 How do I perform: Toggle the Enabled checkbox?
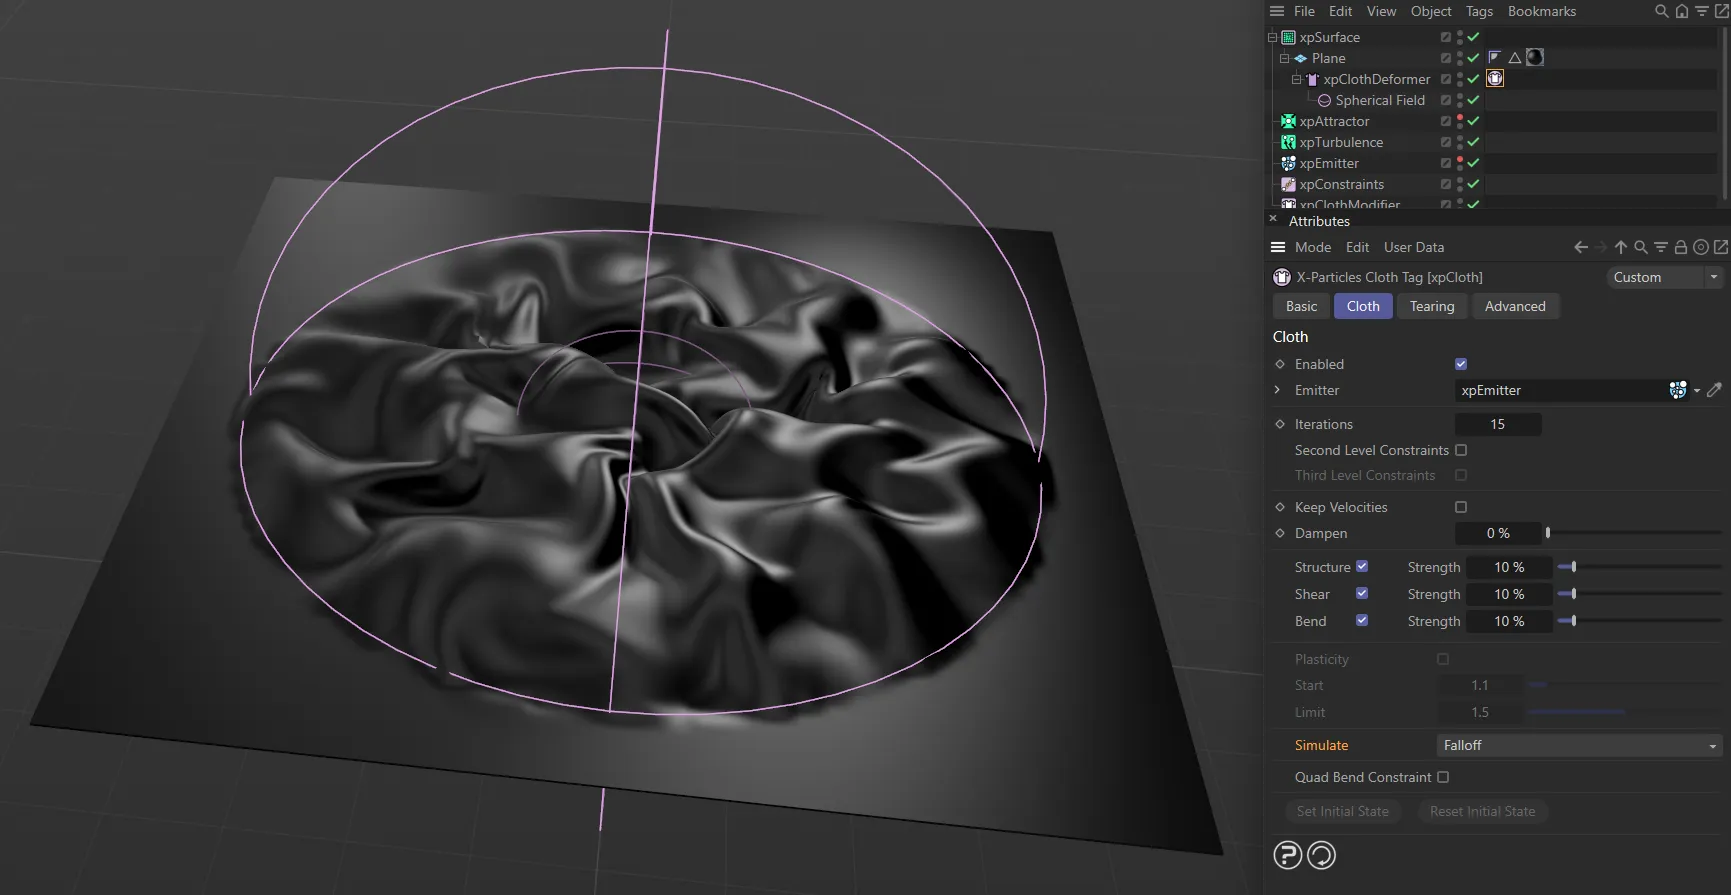[x=1461, y=364]
